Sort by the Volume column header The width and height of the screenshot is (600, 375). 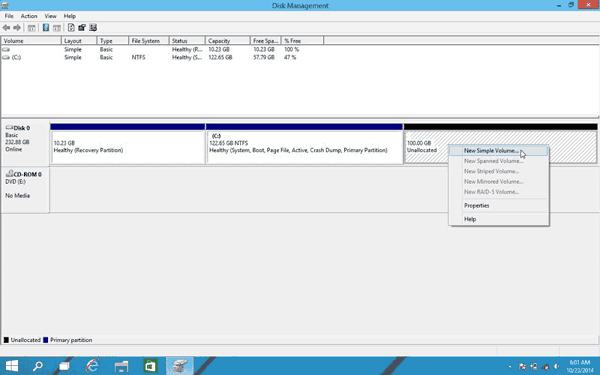click(x=31, y=41)
